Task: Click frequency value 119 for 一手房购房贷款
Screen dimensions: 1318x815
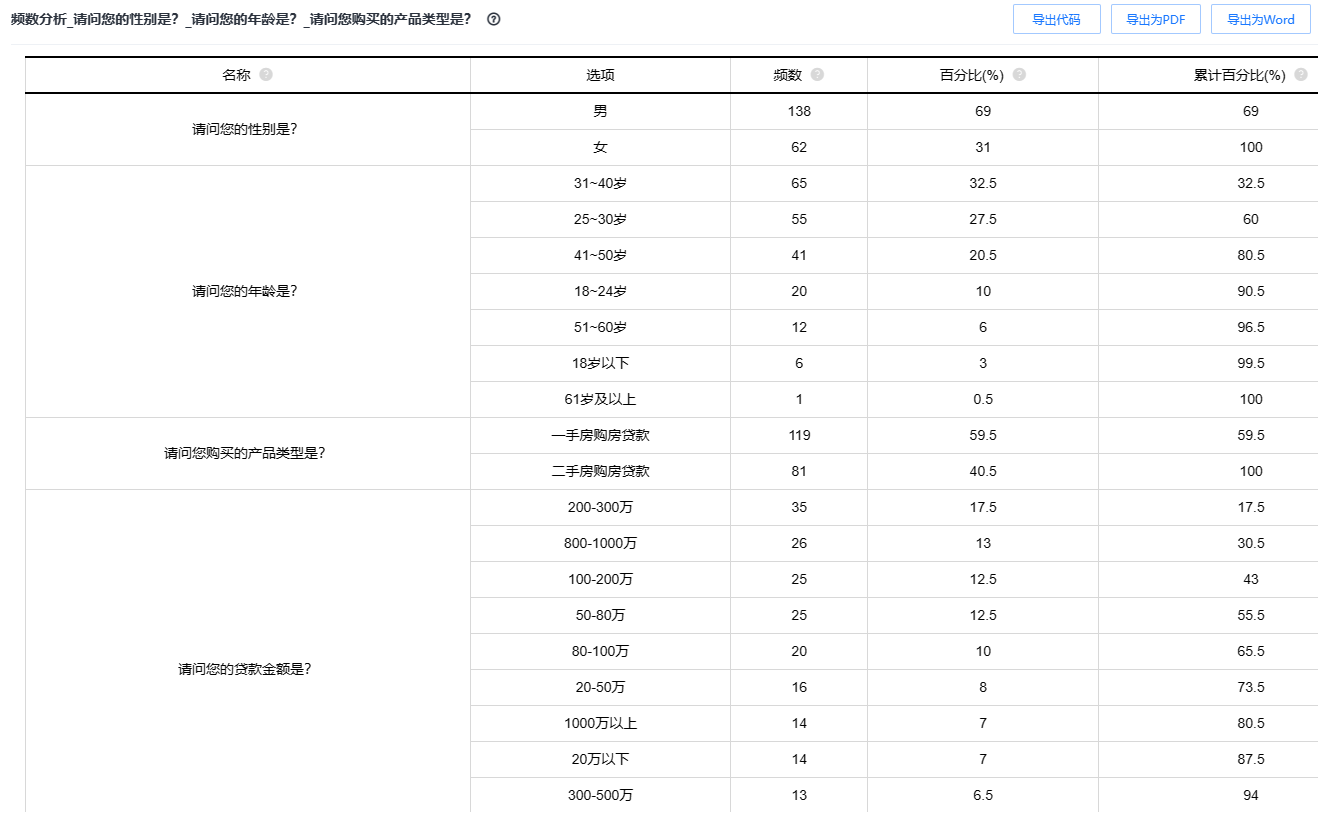Action: 799,435
